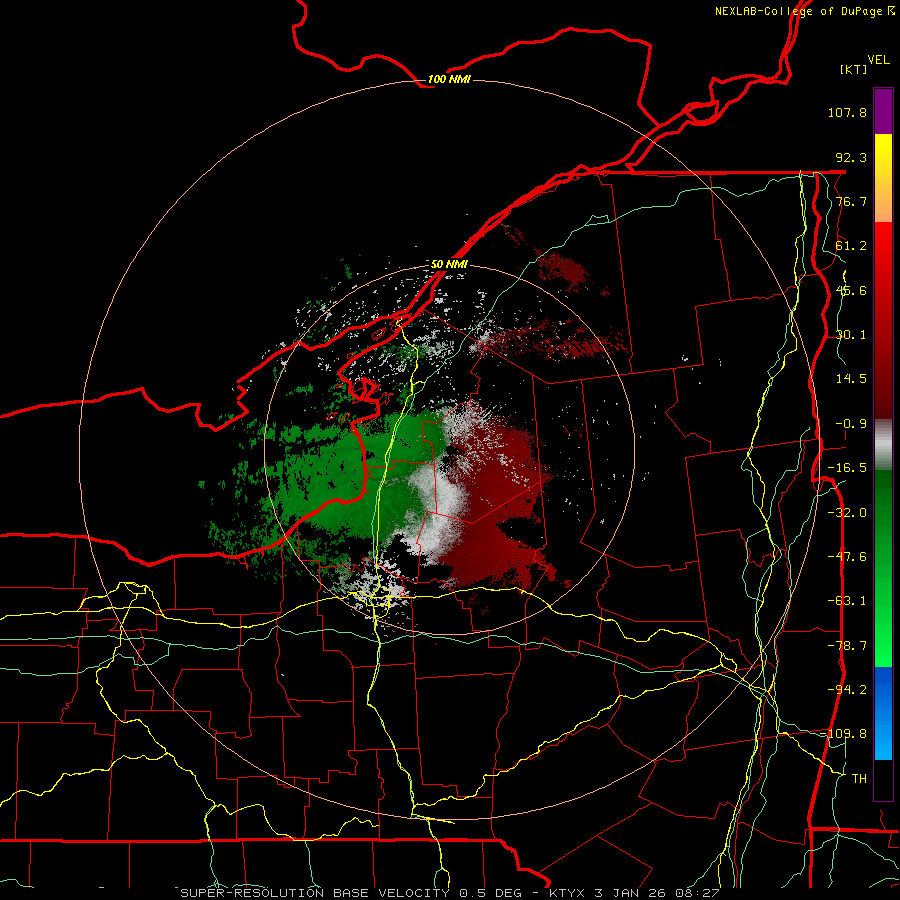
Task: Click the 92.3 legend value
Action: pos(851,157)
